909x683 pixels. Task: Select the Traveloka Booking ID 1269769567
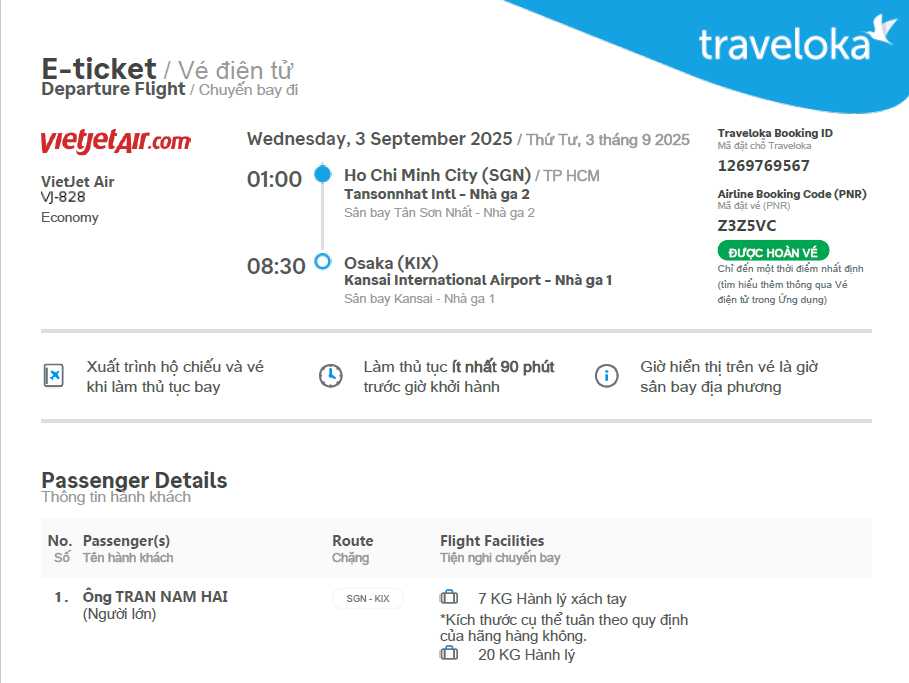(764, 166)
